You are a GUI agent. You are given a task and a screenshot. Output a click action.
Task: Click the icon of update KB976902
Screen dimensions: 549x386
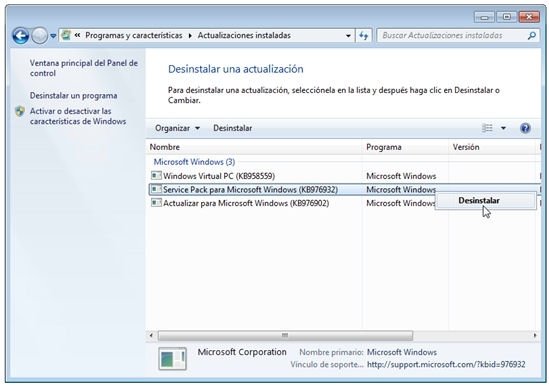pos(156,202)
